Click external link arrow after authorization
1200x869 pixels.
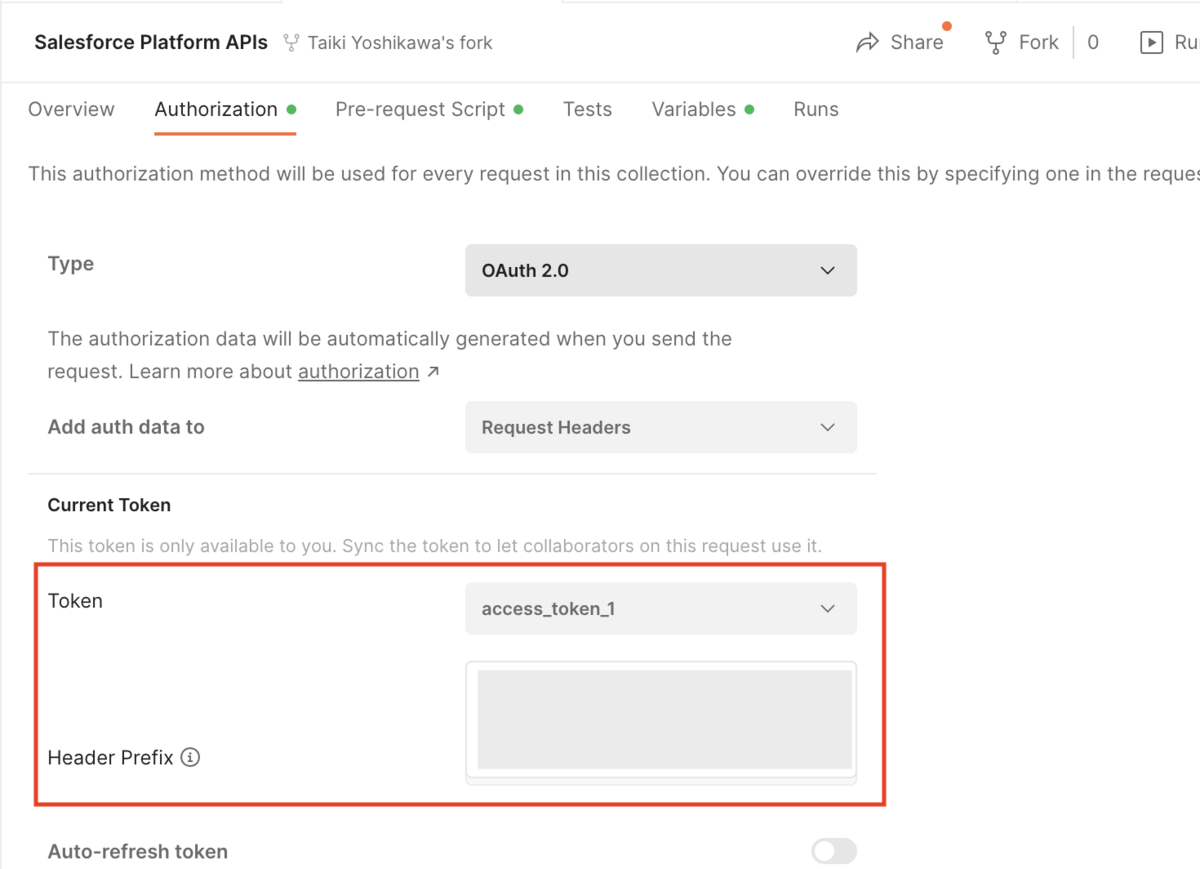click(433, 372)
